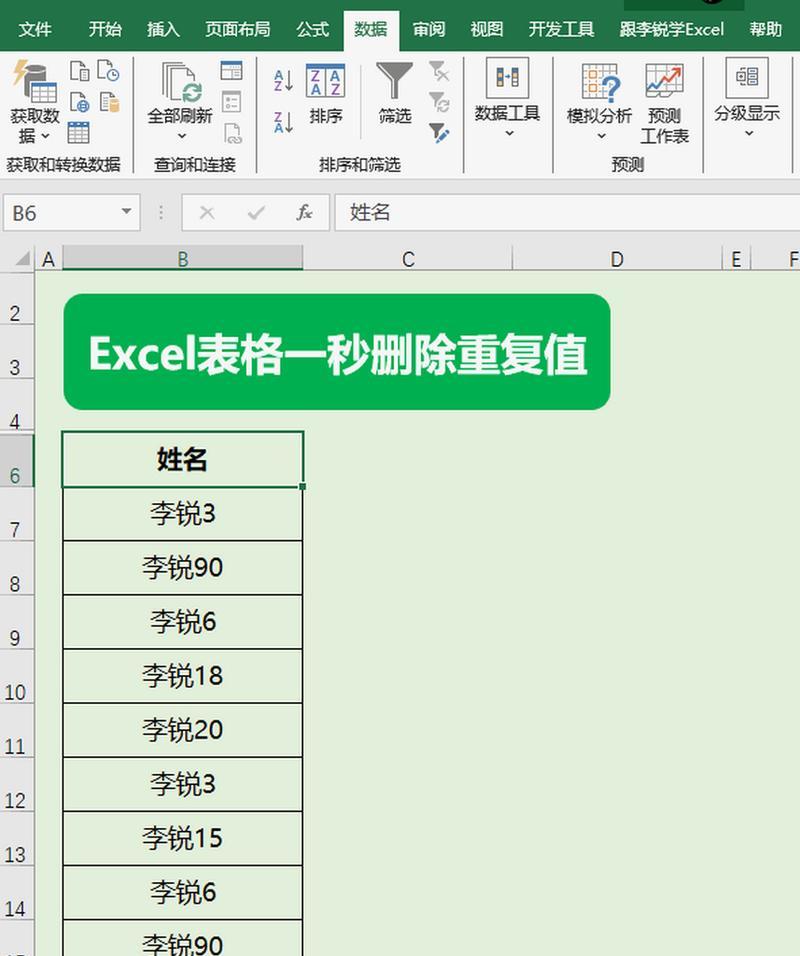The image size is (800, 956).
Task: Click the 预测工作表 (Forecast Sheet) icon
Action: click(664, 104)
